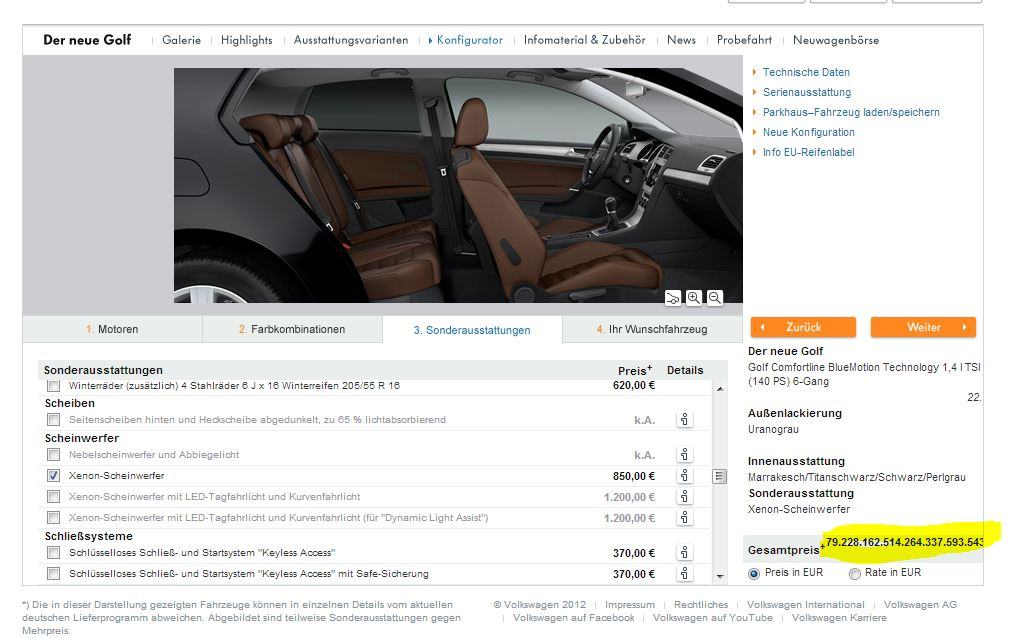1035x638 pixels.
Task: Open the Farbkombinationen tab
Action: pos(292,329)
